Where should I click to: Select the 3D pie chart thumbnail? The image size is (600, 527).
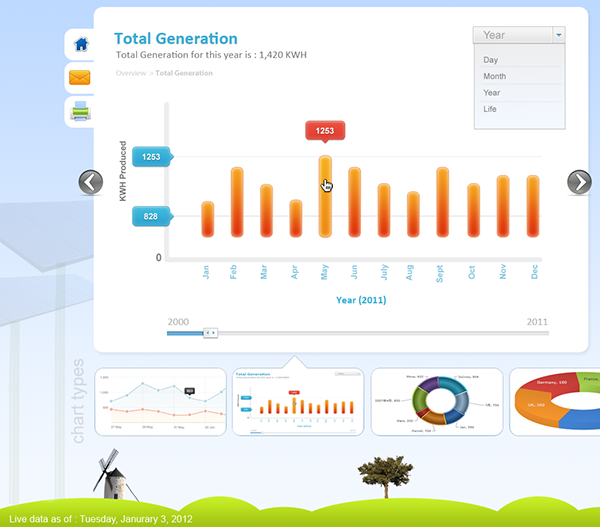click(555, 401)
